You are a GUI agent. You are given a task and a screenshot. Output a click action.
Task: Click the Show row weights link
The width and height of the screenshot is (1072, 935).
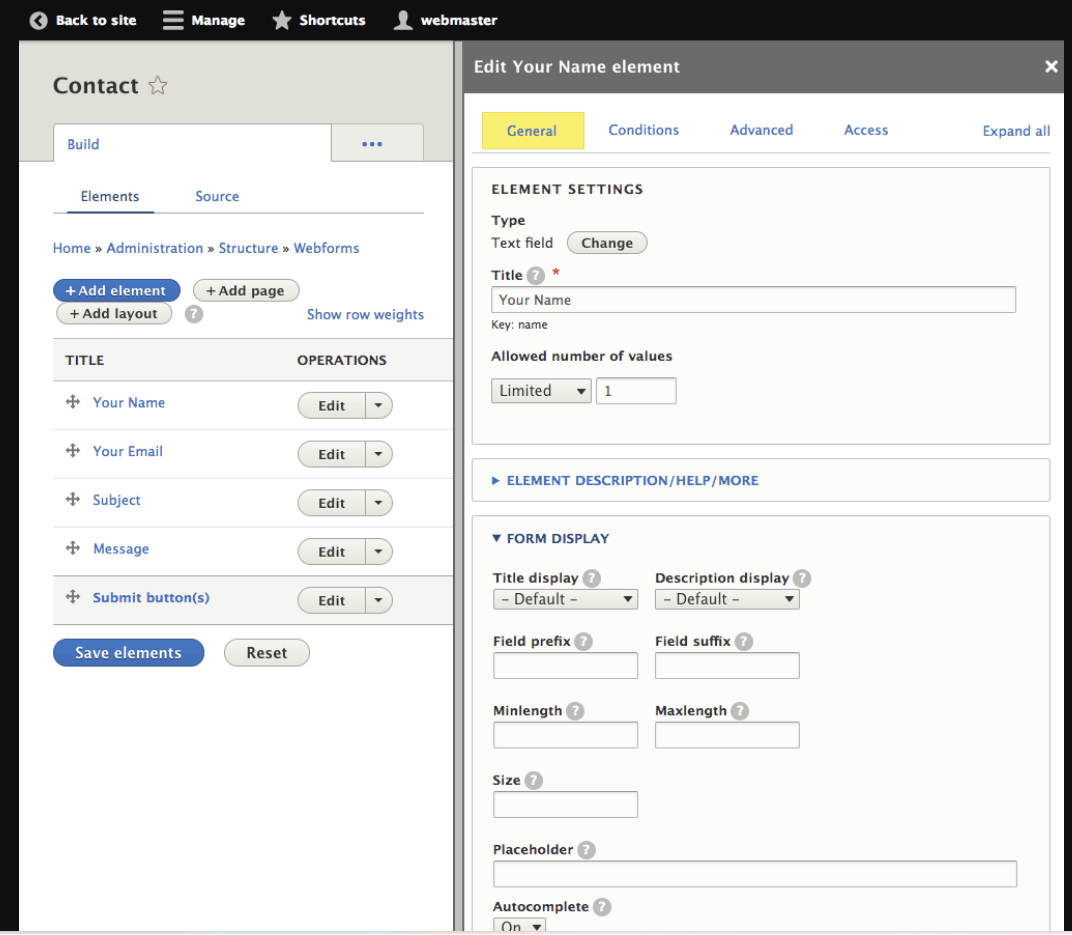[365, 314]
